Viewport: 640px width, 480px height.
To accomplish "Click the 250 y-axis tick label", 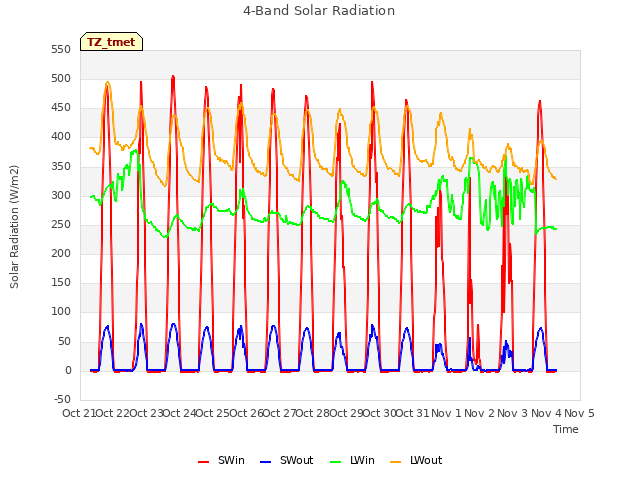I will [61, 224].
